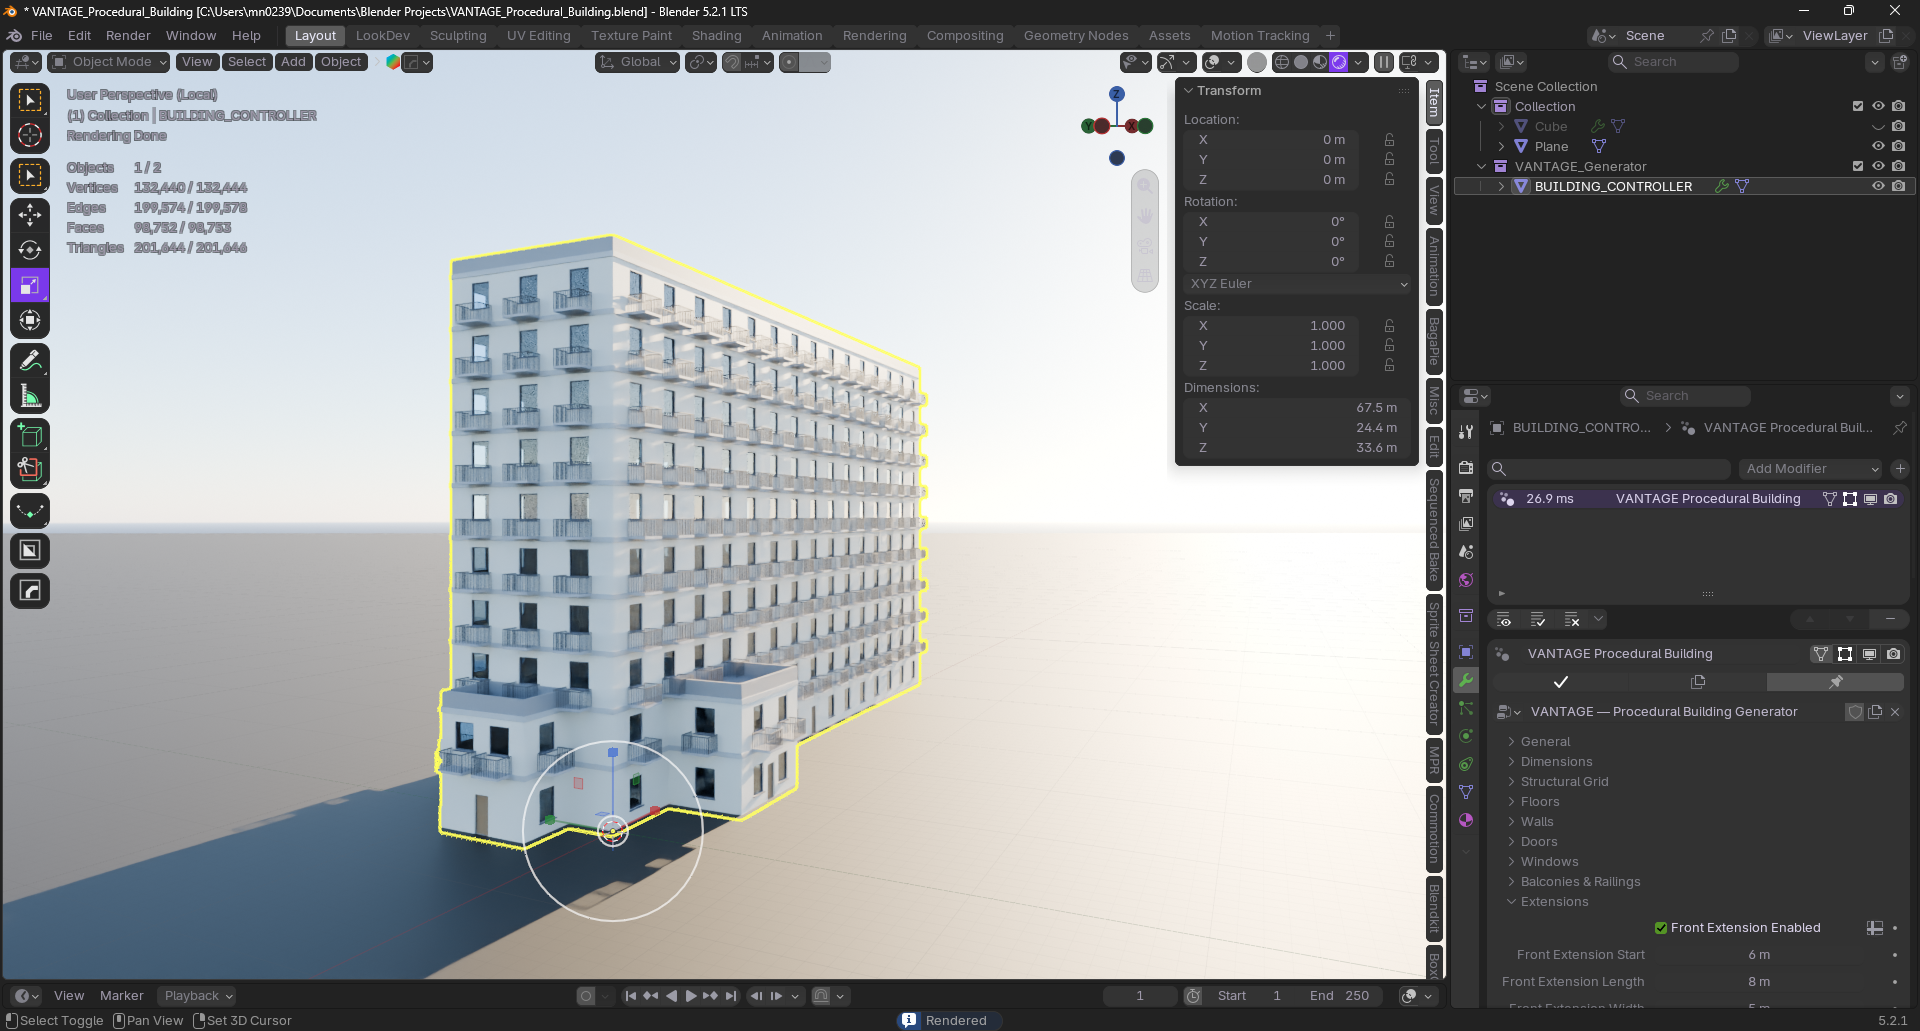Open the Object Mode dropdown

point(109,62)
